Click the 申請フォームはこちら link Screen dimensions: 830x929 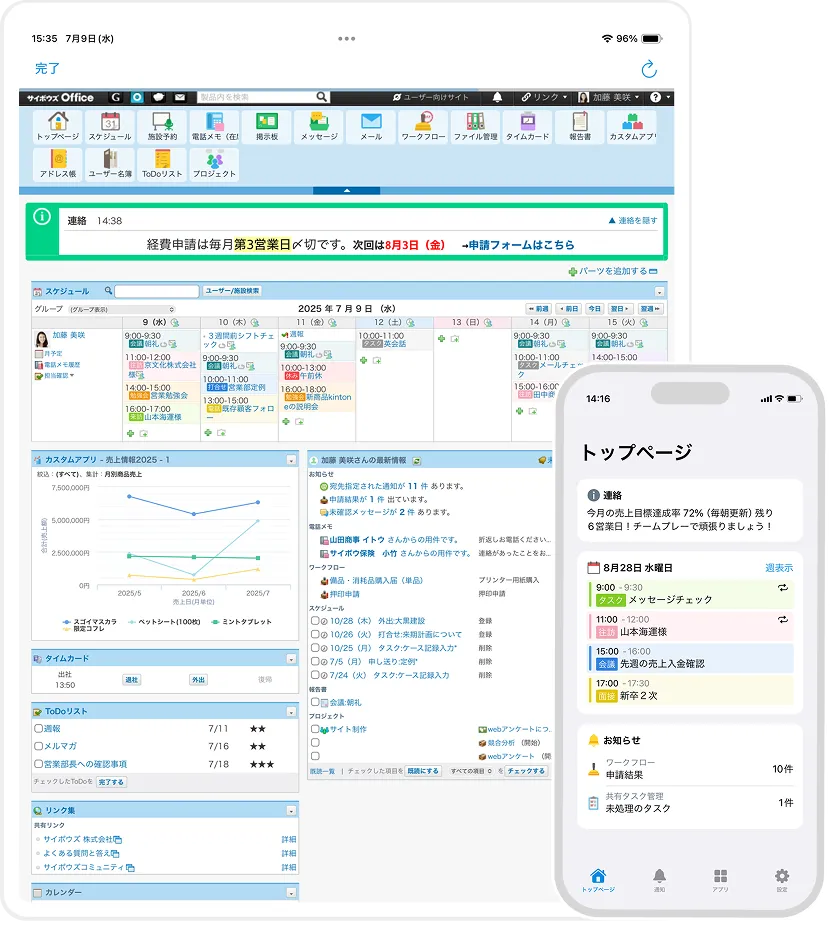520,244
